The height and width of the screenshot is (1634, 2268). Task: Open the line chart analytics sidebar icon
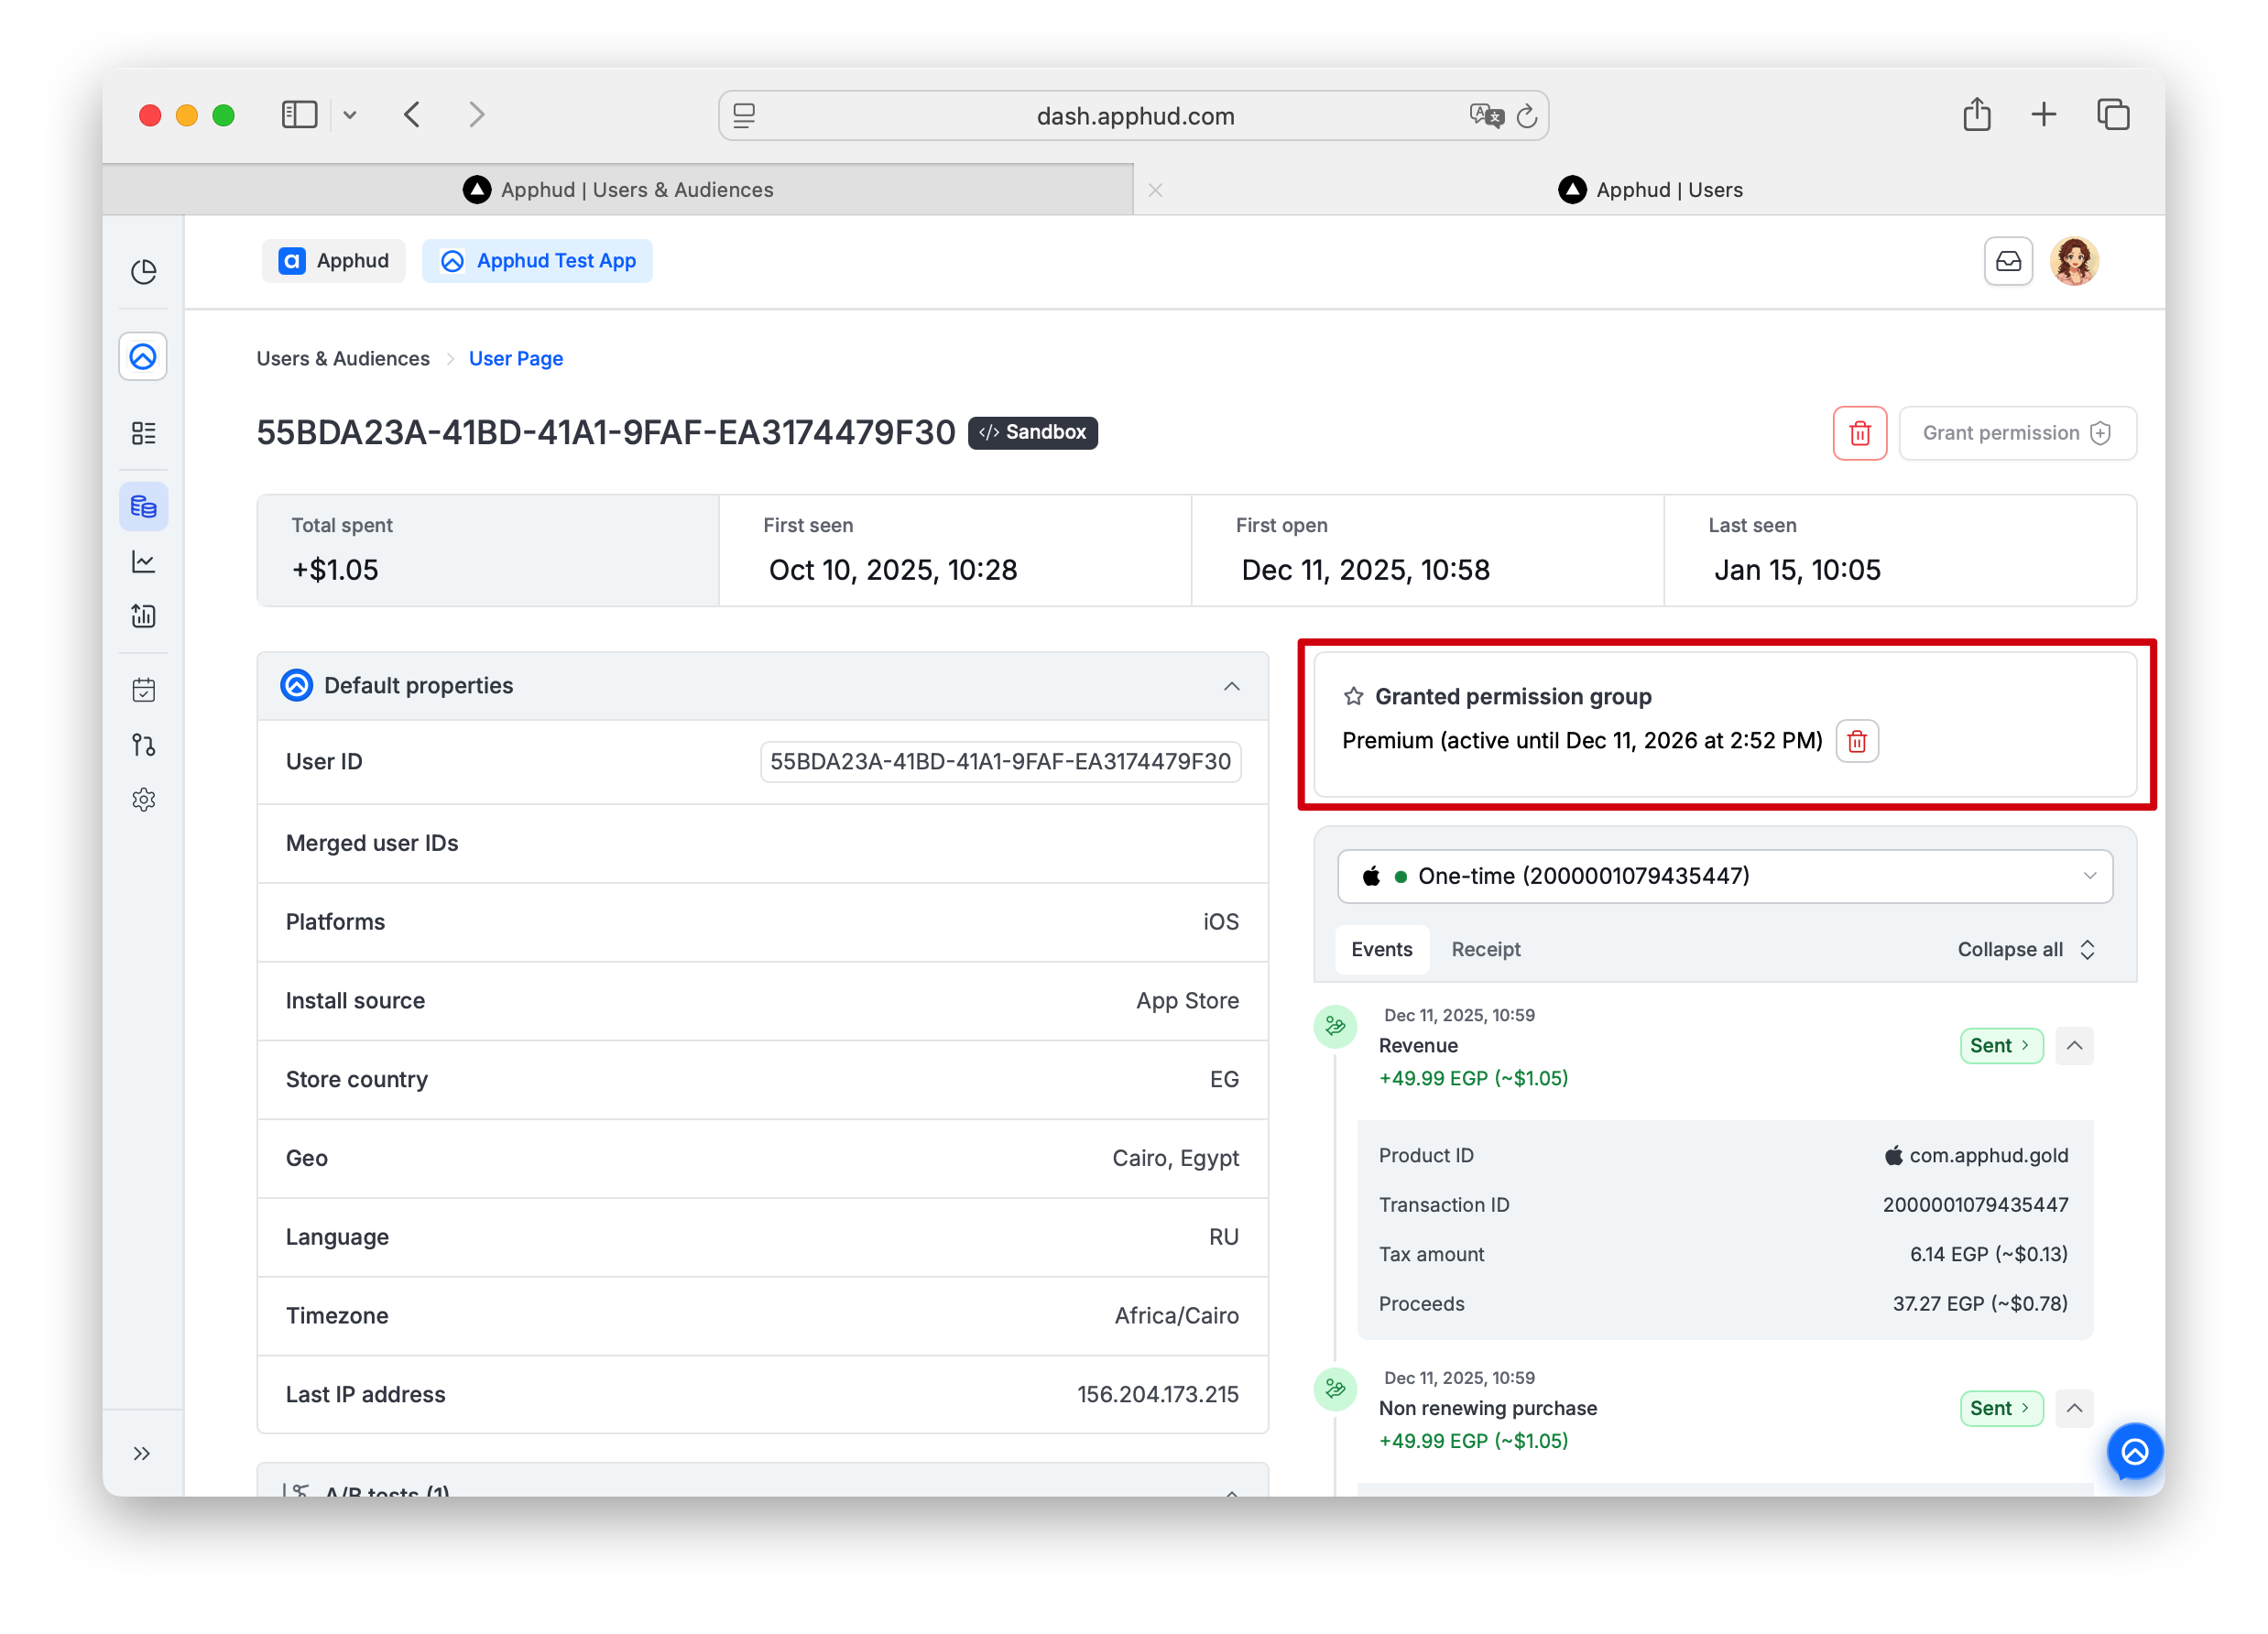143,562
